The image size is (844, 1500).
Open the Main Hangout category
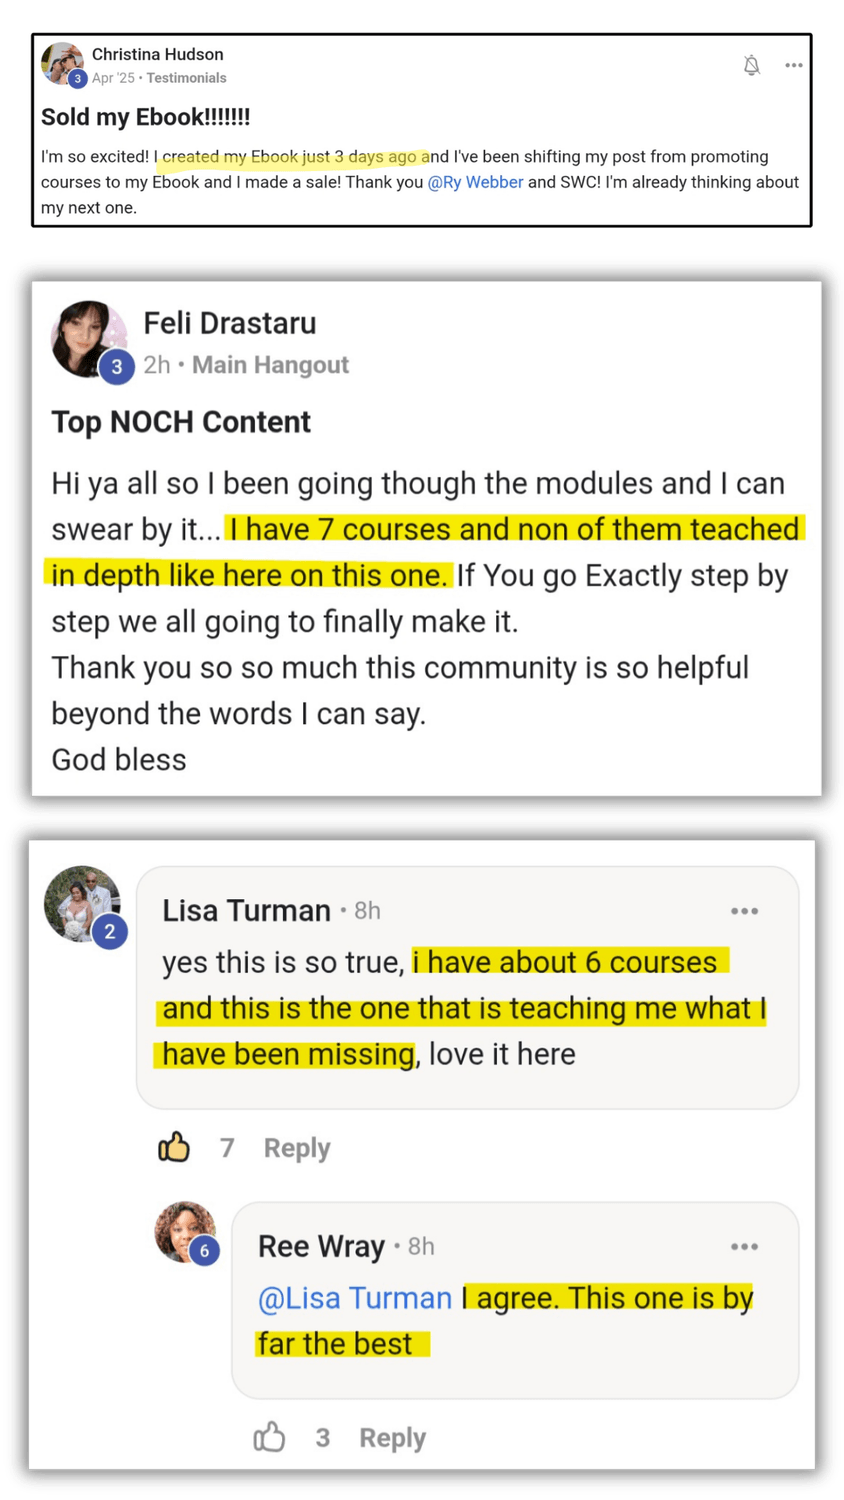(270, 365)
